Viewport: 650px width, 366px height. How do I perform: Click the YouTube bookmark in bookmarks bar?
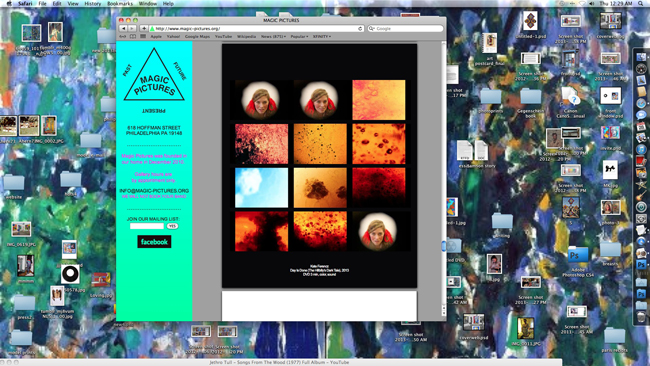click(x=223, y=36)
